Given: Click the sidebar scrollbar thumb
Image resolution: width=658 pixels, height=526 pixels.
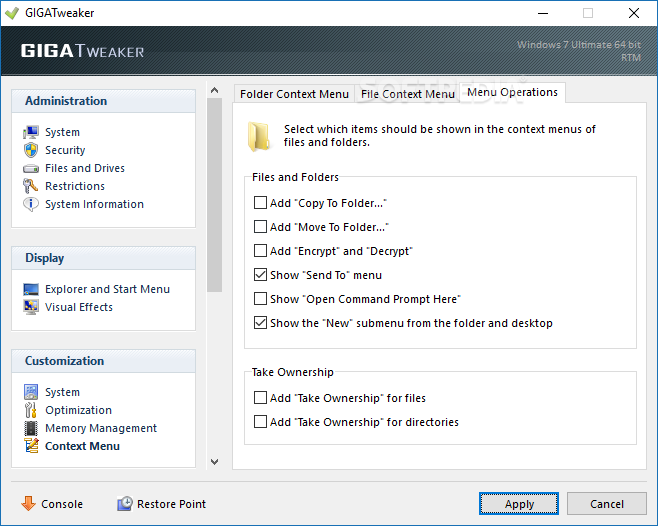Looking at the screenshot, I should (x=214, y=195).
